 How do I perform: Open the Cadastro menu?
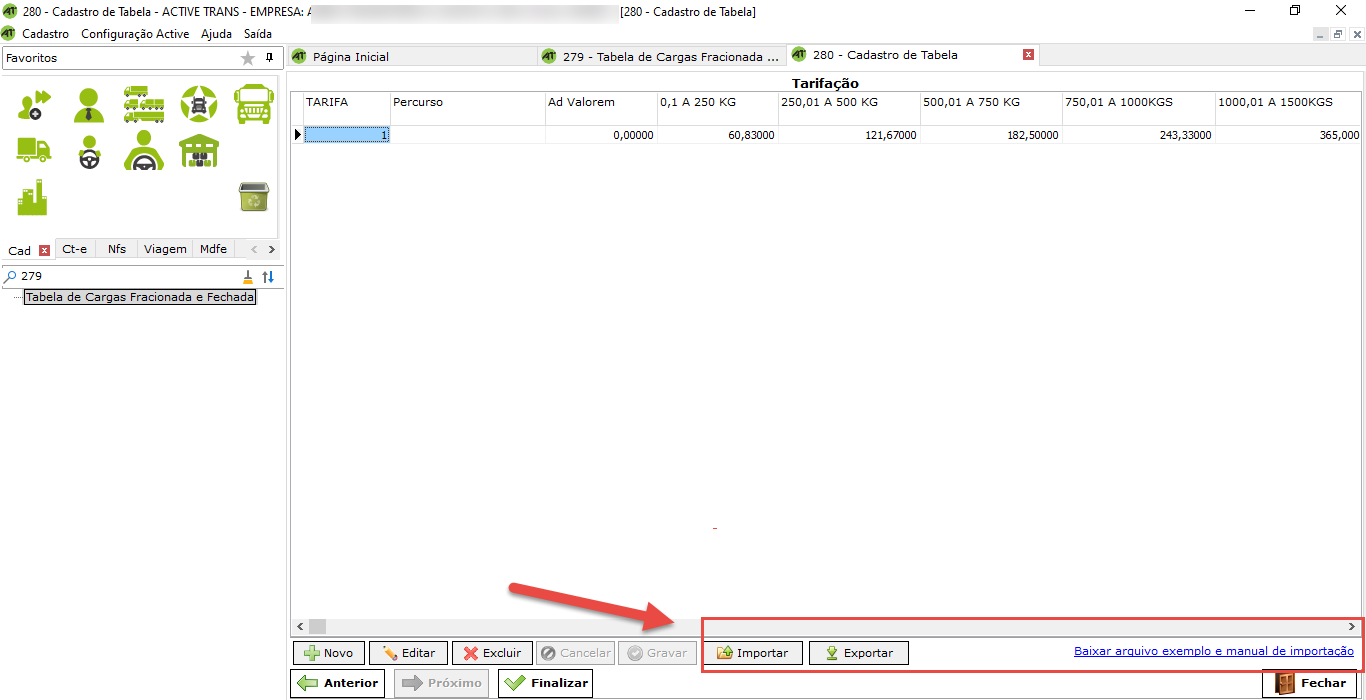[46, 34]
